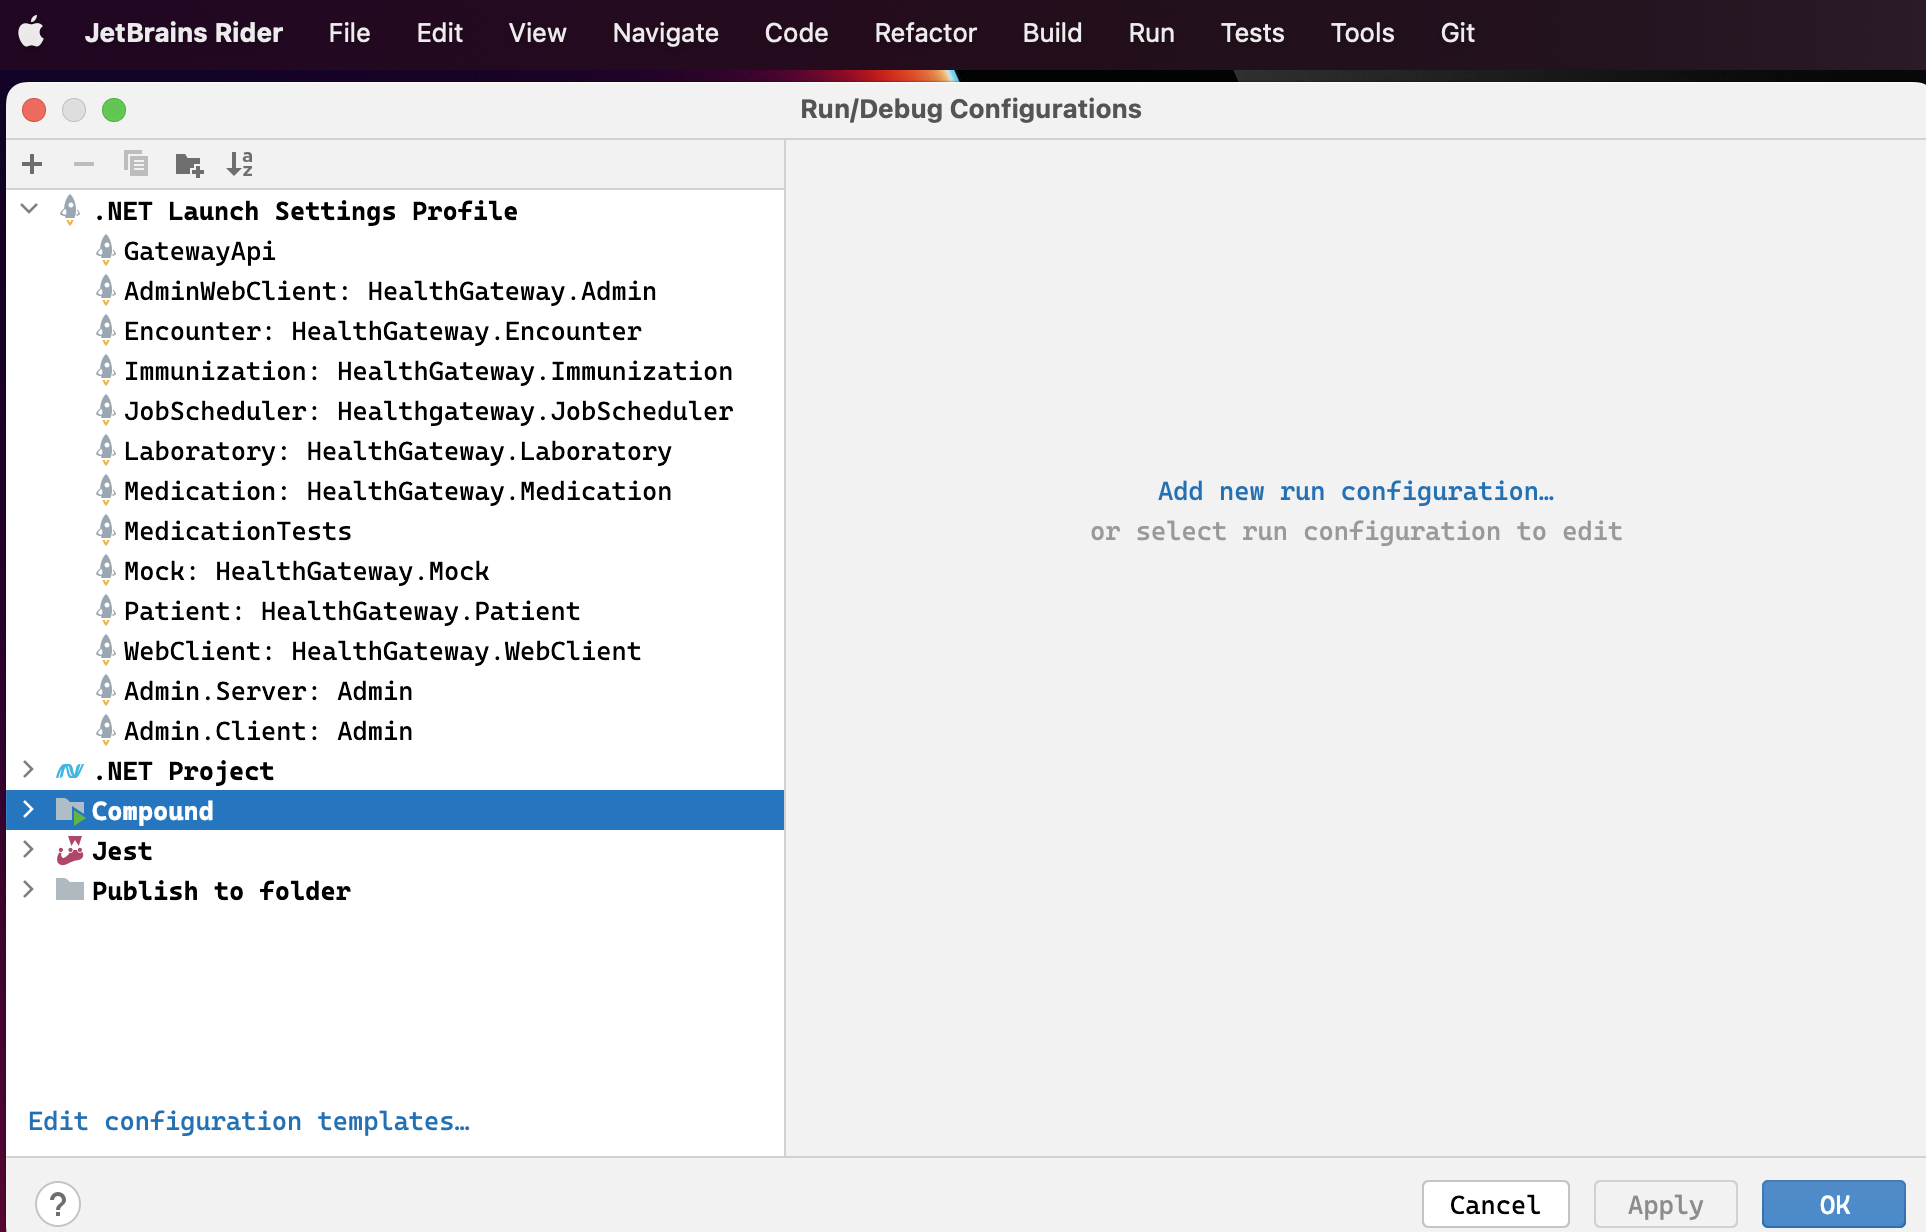Click the rocket icon beside GatewayApi
The height and width of the screenshot is (1232, 1926).
point(106,250)
